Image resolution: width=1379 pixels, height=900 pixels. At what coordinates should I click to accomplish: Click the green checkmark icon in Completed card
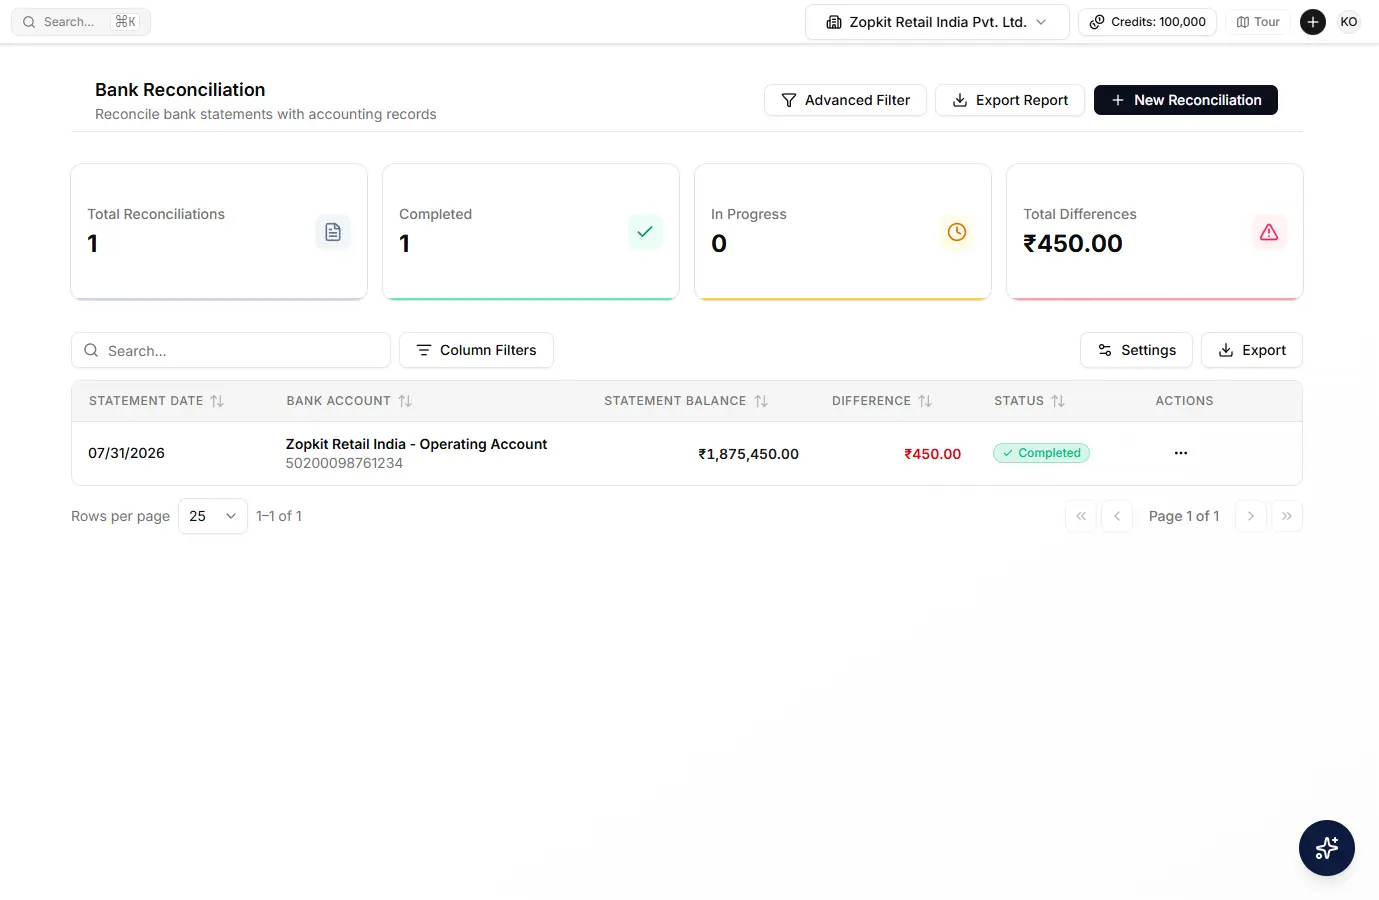645,232
